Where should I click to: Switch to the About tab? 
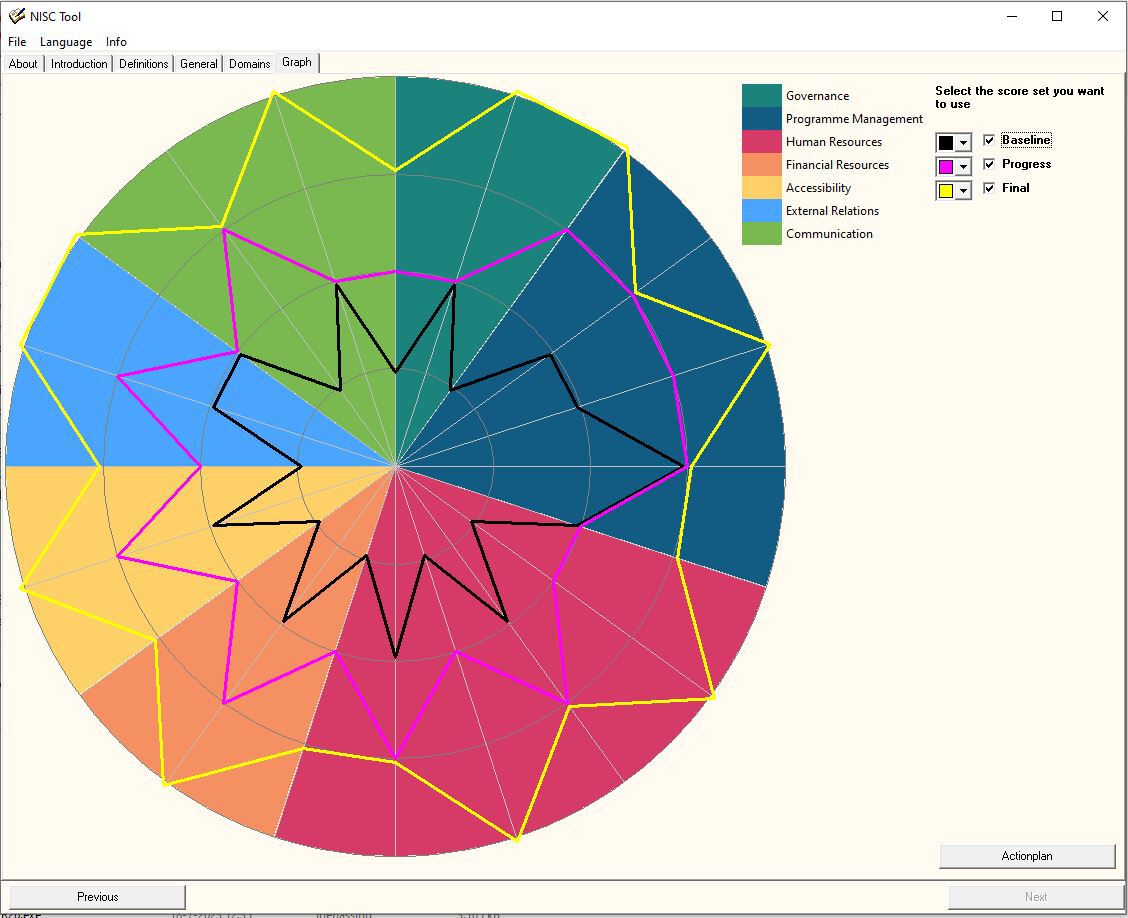tap(23, 63)
